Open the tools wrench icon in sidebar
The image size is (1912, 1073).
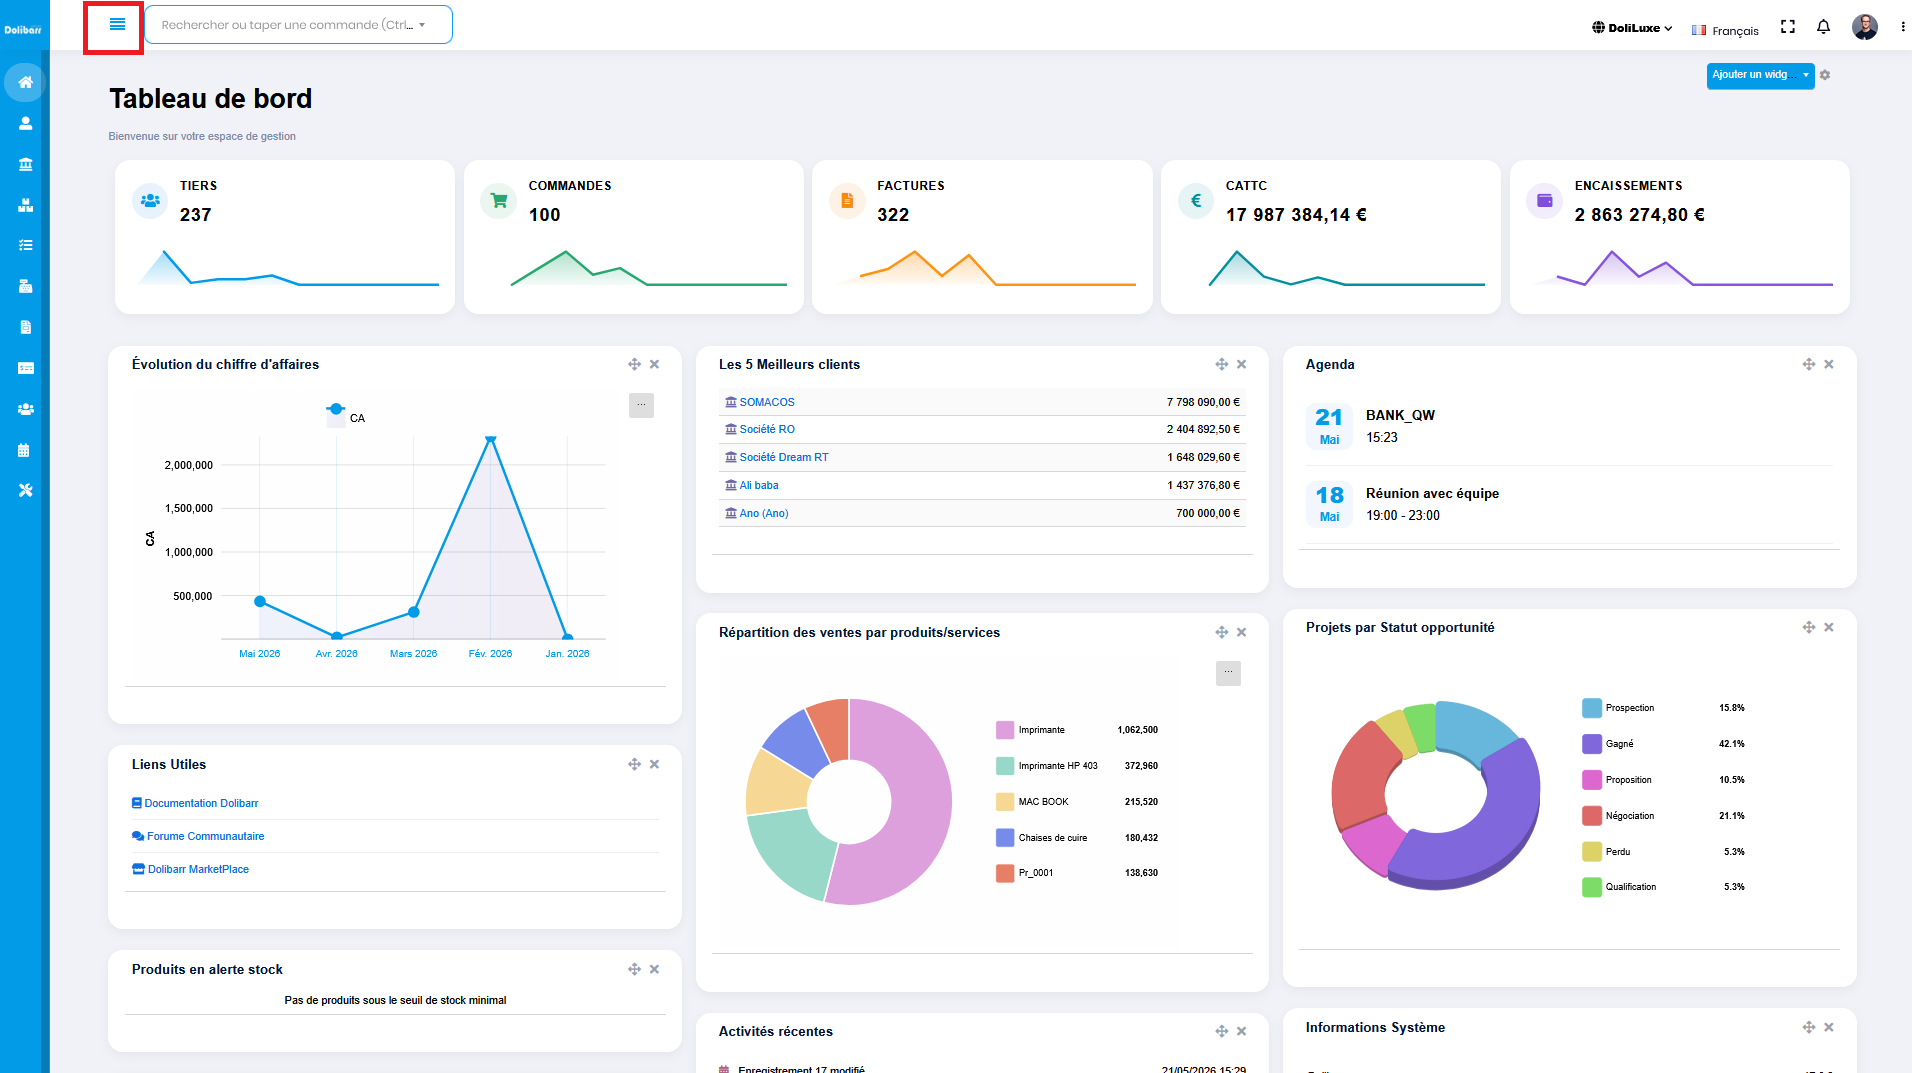pos(25,490)
